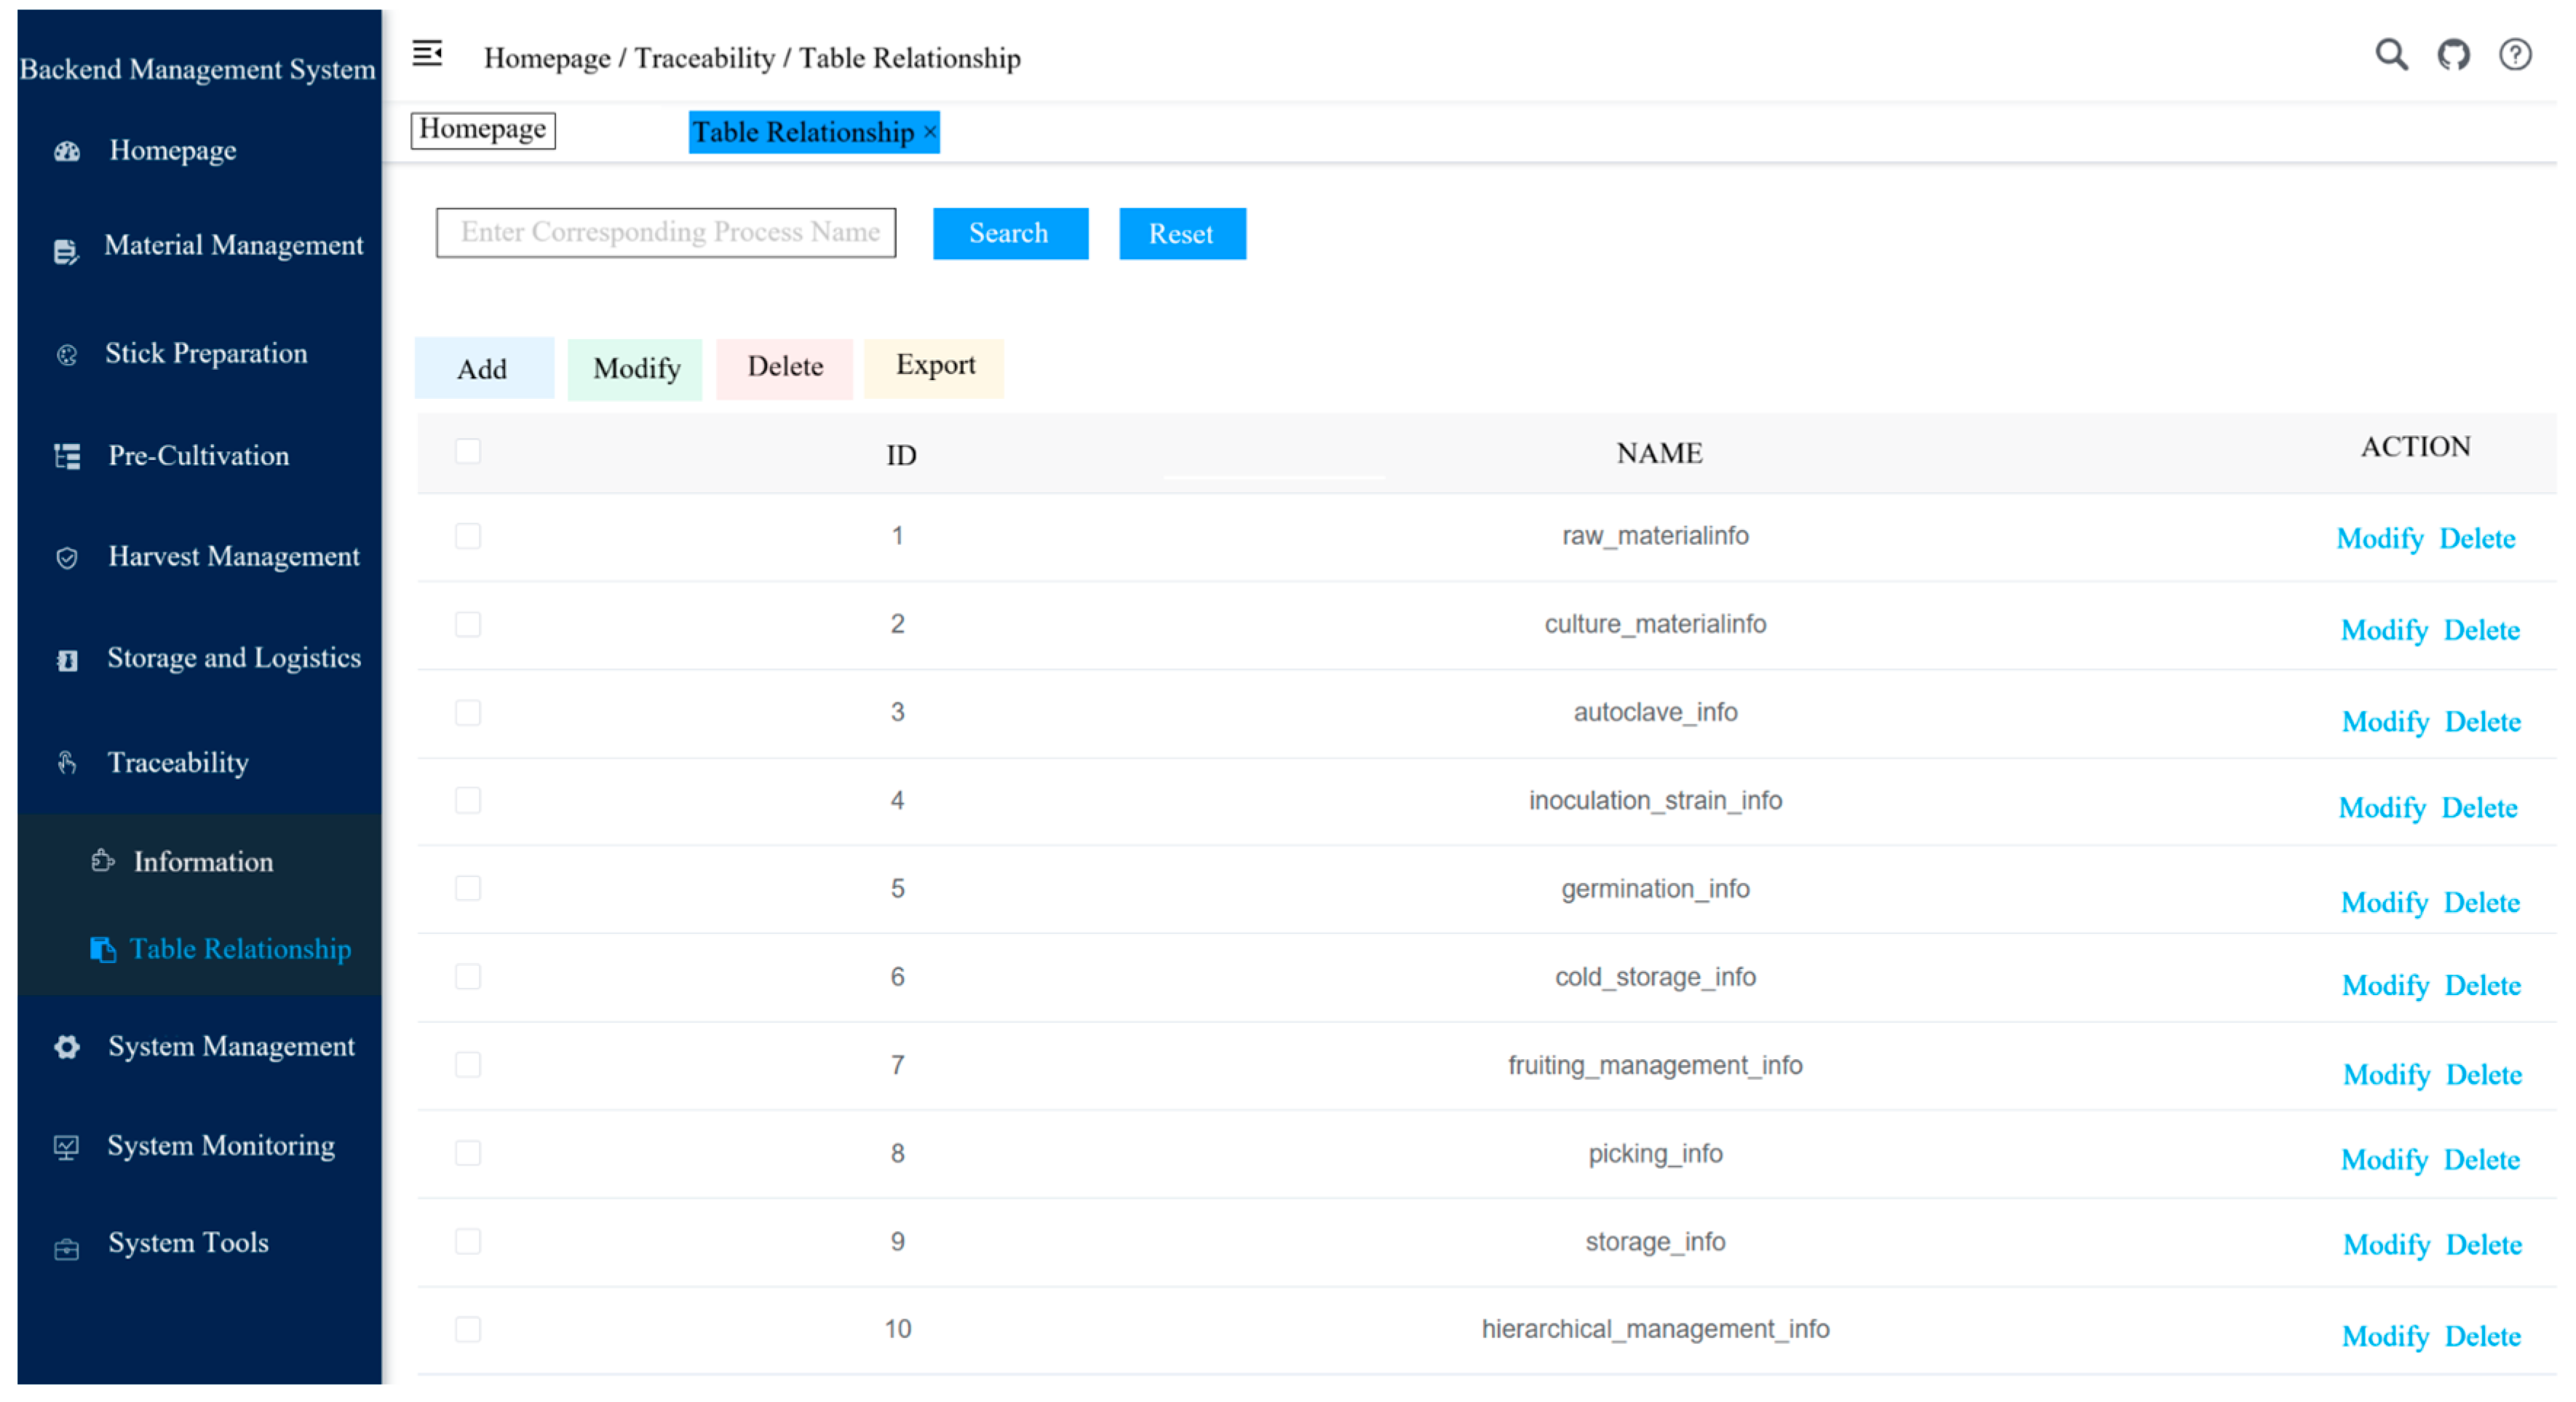Focus the Corresponding Process Name input
Screen dimensions: 2576x1402
click(x=666, y=232)
